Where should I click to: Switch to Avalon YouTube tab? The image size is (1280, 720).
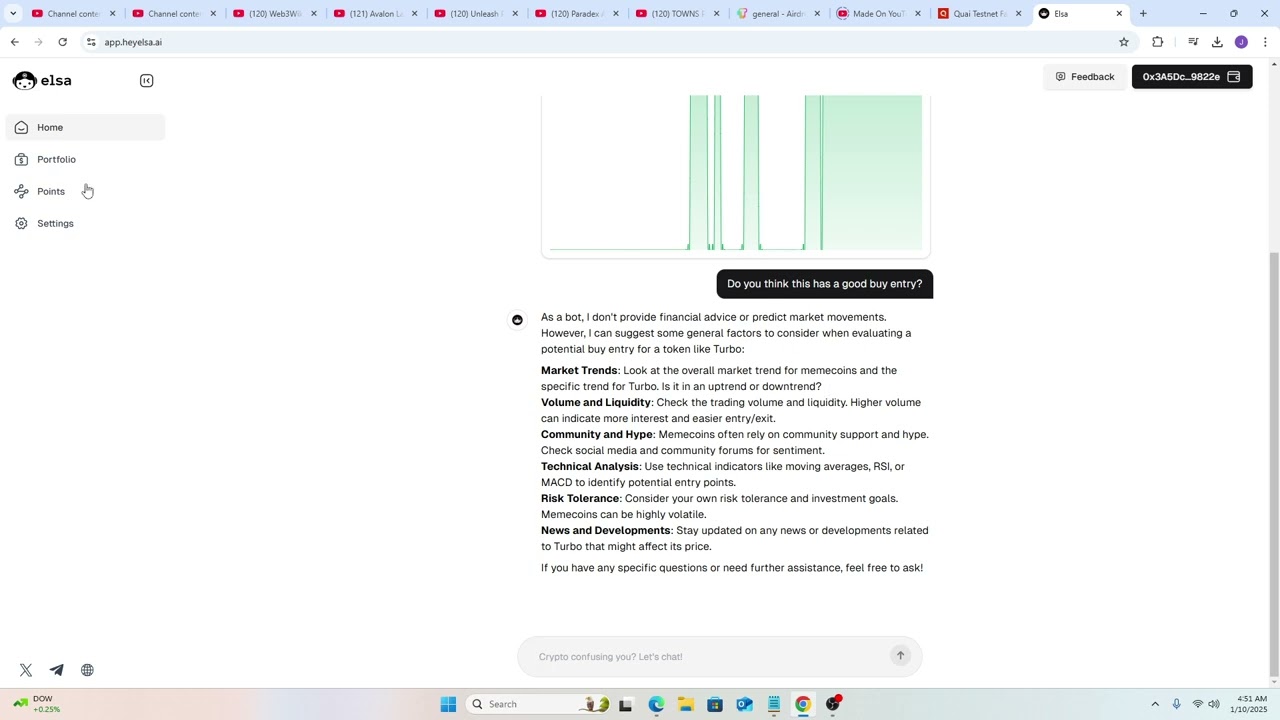(x=375, y=13)
